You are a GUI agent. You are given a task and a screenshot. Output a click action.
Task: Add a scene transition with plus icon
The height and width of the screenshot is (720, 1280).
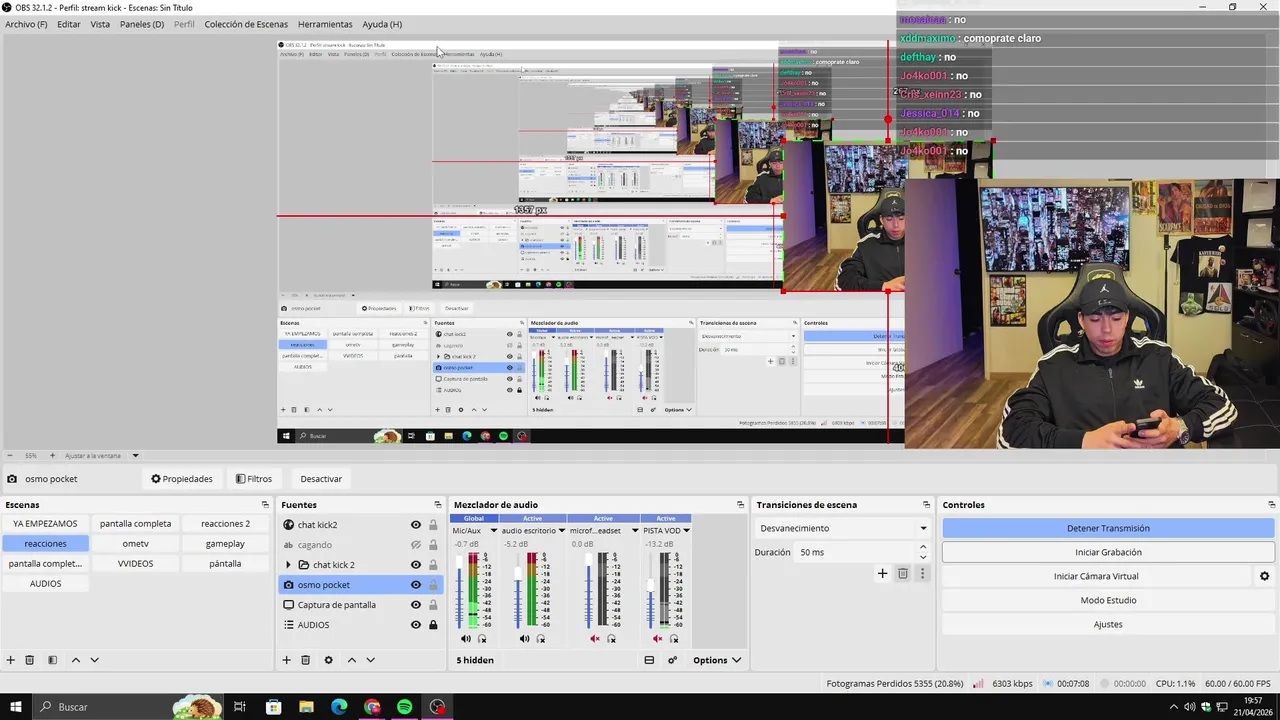(882, 573)
